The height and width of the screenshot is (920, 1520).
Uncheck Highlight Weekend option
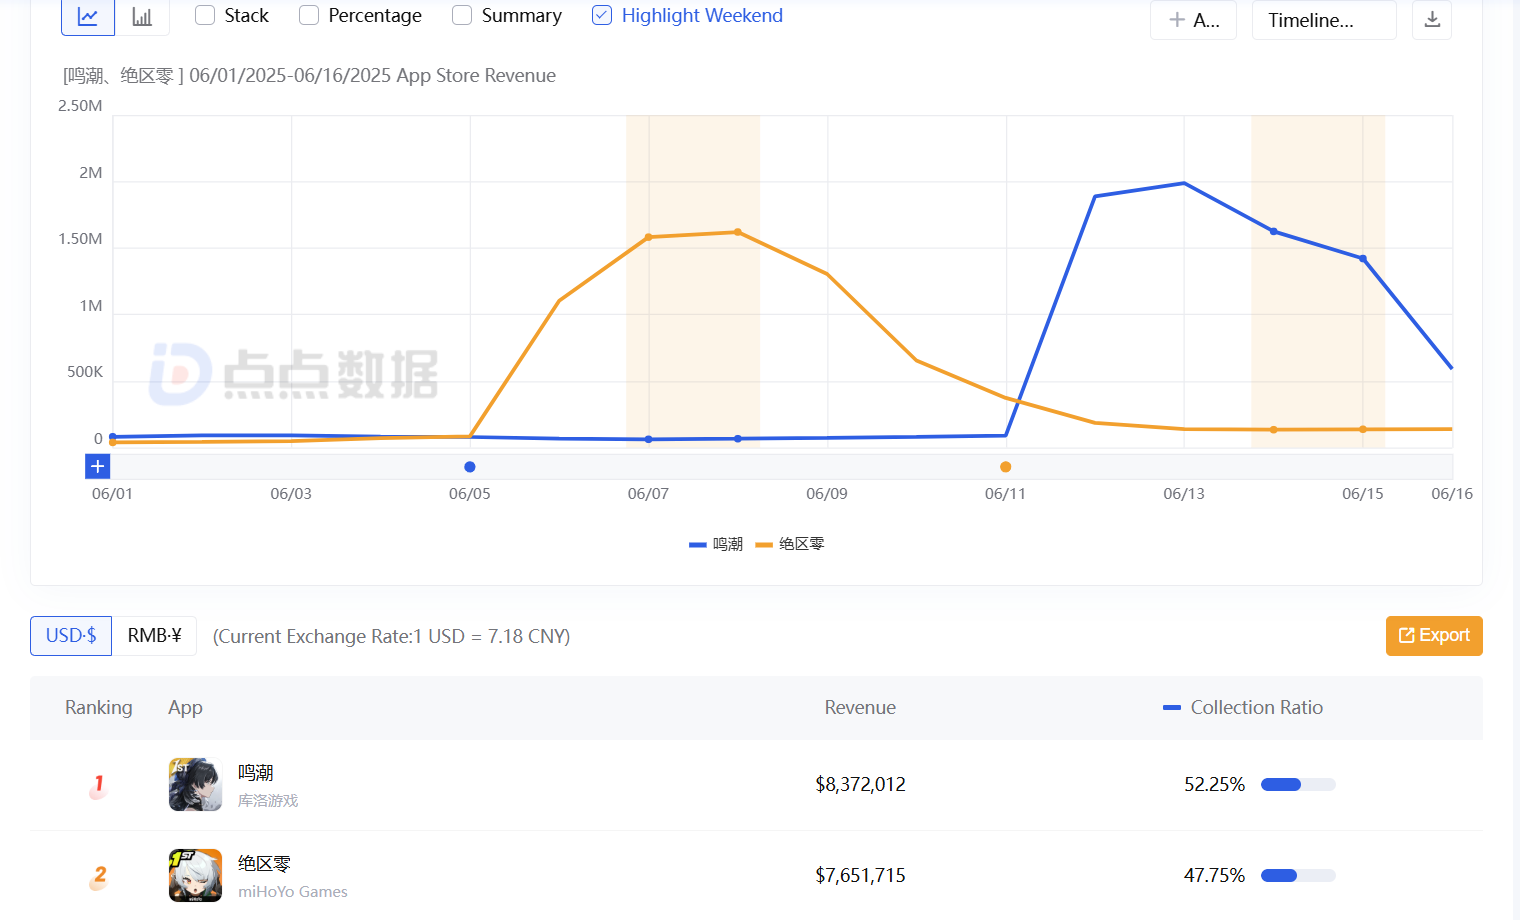coord(602,15)
